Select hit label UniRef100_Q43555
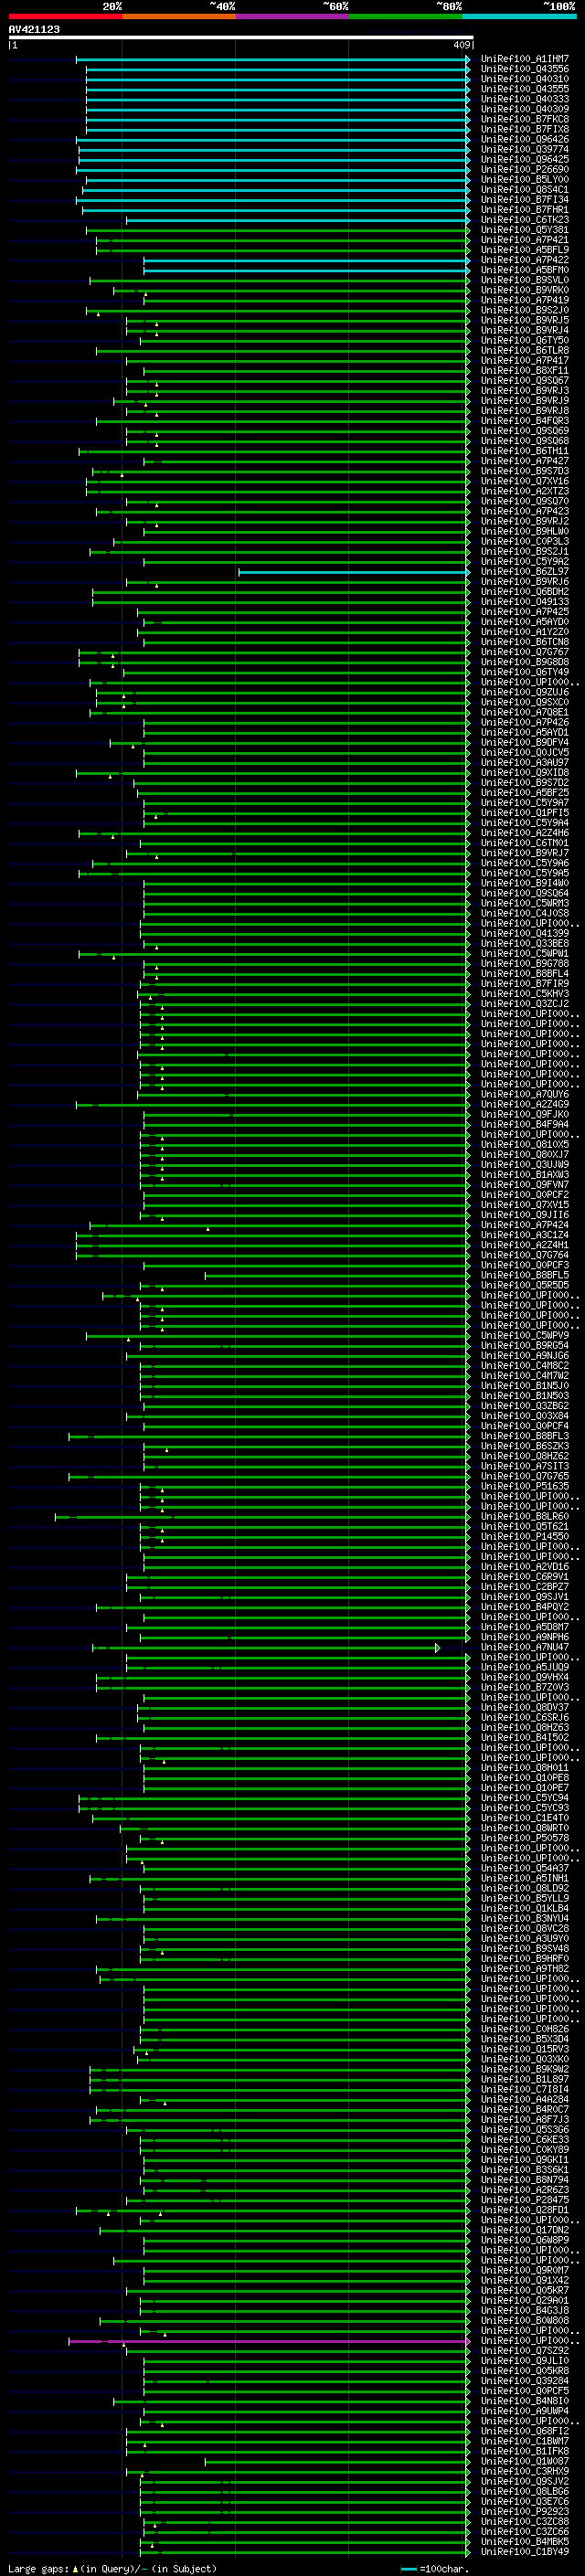The image size is (585, 2576). [524, 89]
